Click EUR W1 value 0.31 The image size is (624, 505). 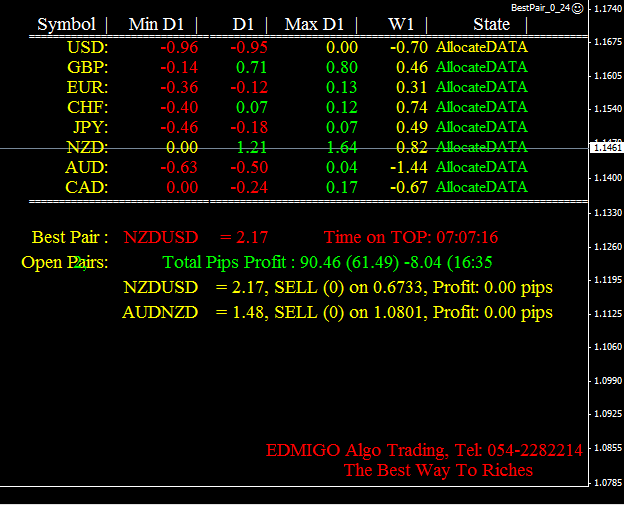pyautogui.click(x=411, y=87)
